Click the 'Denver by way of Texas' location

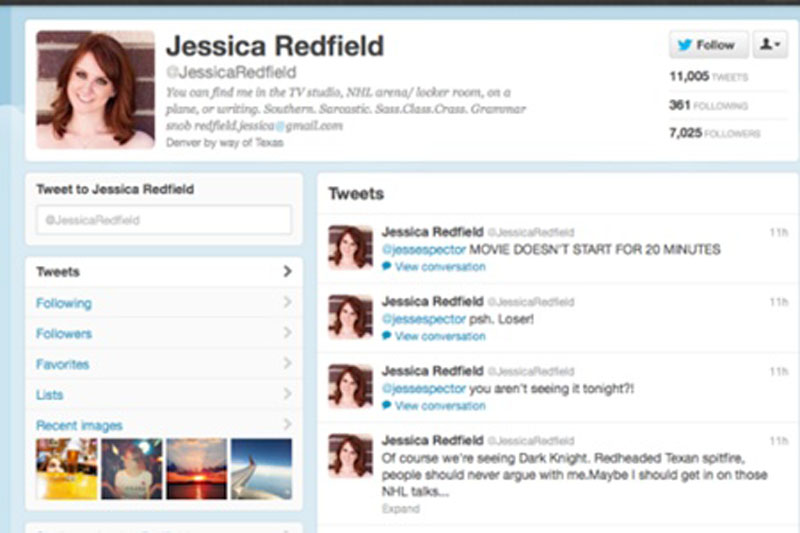224,142
